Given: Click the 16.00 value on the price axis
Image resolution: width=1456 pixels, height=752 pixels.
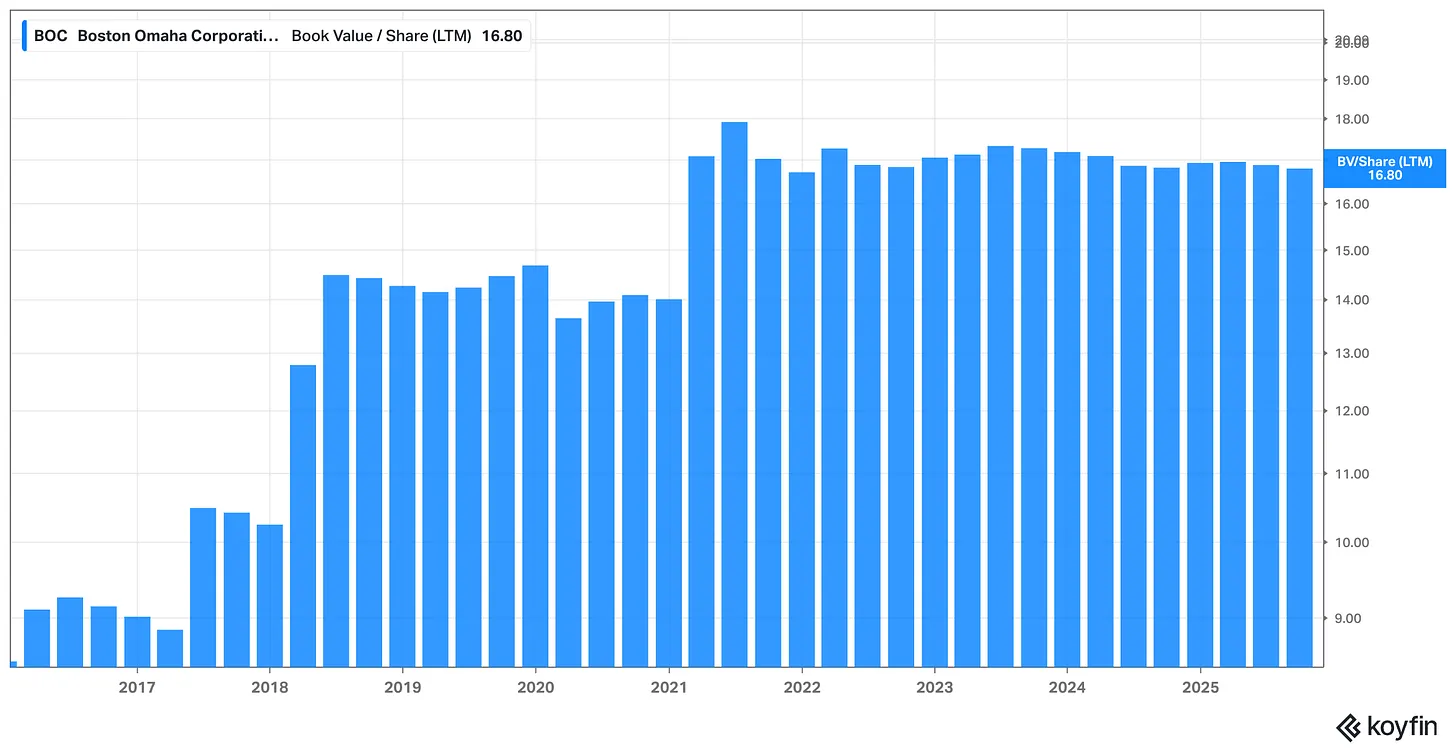Looking at the screenshot, I should 1353,204.
